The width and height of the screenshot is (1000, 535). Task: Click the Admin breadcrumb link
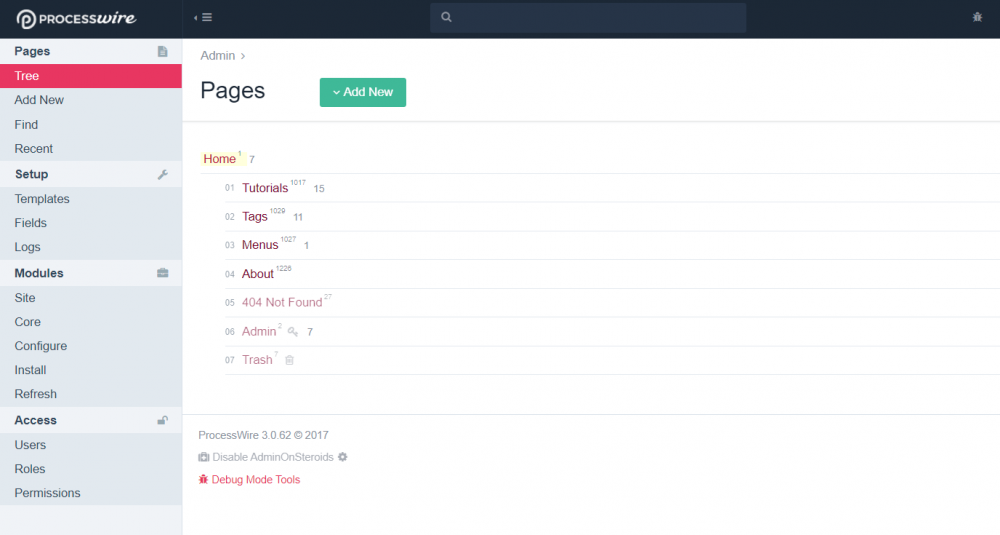[x=217, y=56]
